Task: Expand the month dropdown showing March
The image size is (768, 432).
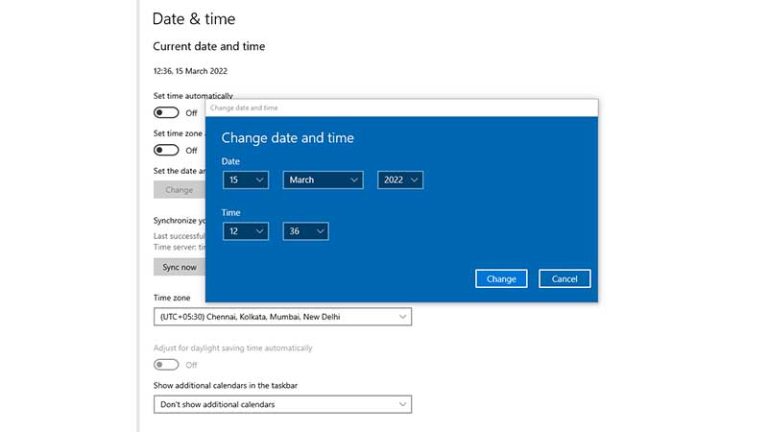Action: click(323, 180)
